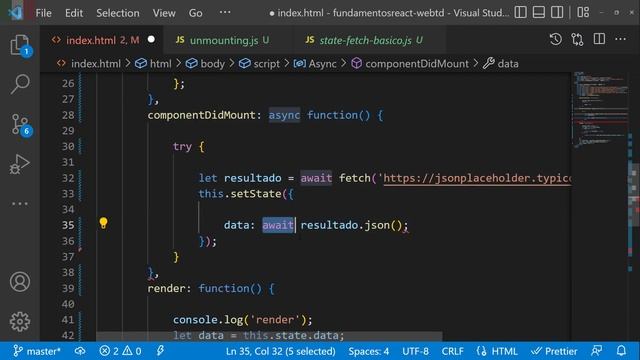This screenshot has height=360, width=640.
Task: Show additional views ellipsis in activity bar
Action: point(20,203)
